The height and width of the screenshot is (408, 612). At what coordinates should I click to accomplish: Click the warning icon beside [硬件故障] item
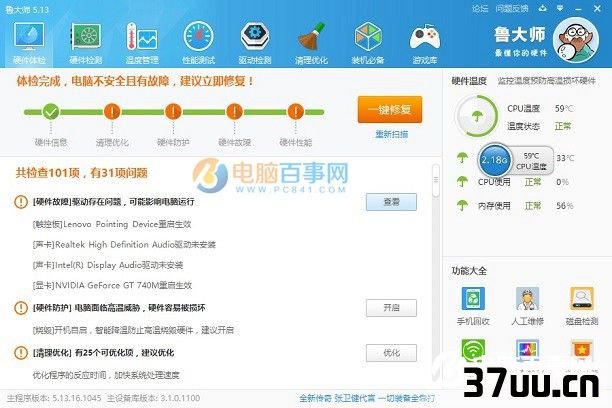point(21,202)
